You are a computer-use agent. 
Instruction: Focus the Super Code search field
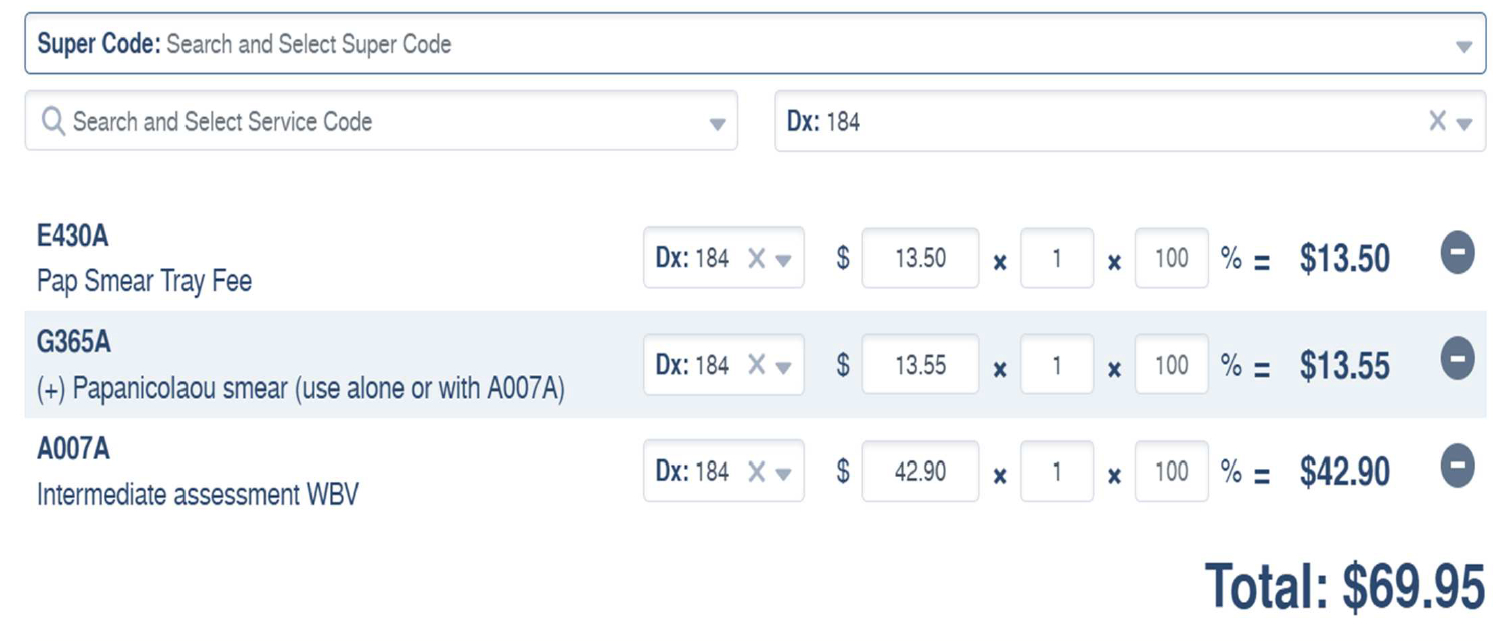click(755, 44)
